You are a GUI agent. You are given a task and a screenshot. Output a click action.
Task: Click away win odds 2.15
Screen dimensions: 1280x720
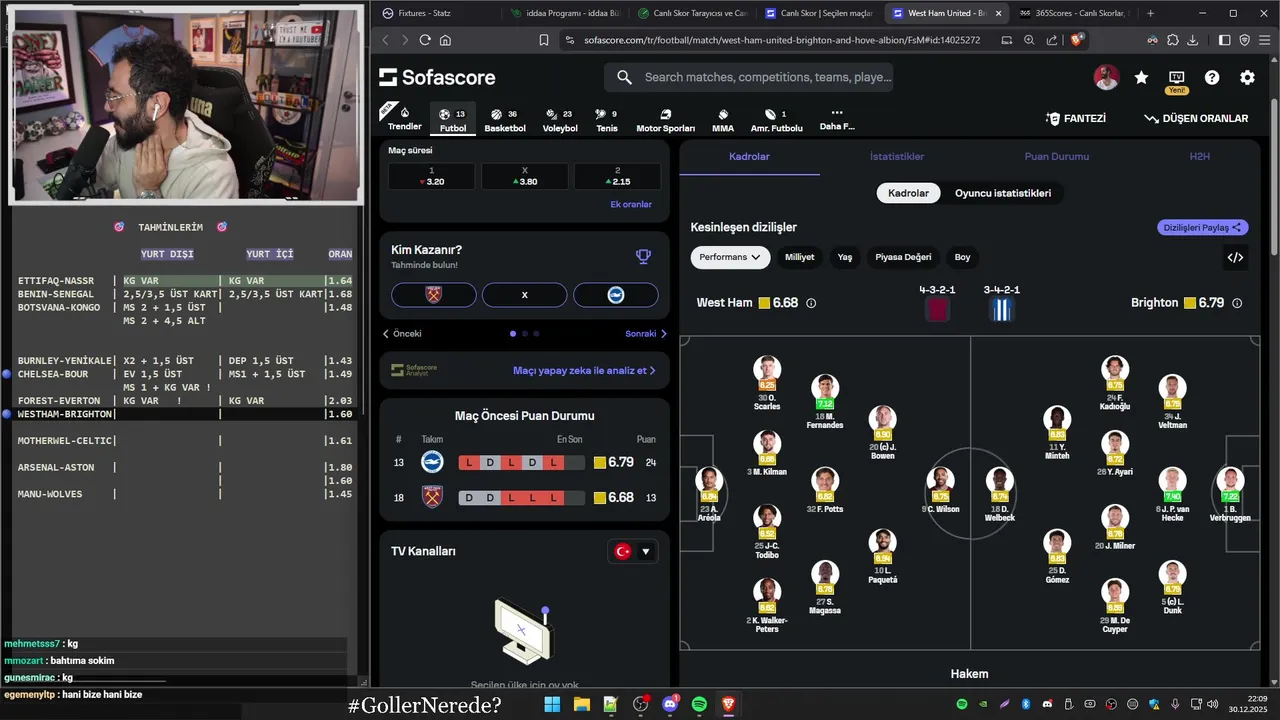[x=617, y=177]
